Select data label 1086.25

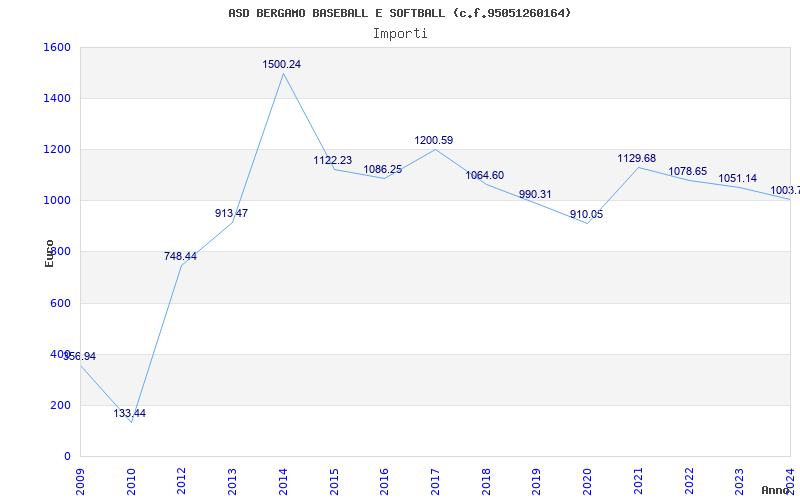click(383, 169)
